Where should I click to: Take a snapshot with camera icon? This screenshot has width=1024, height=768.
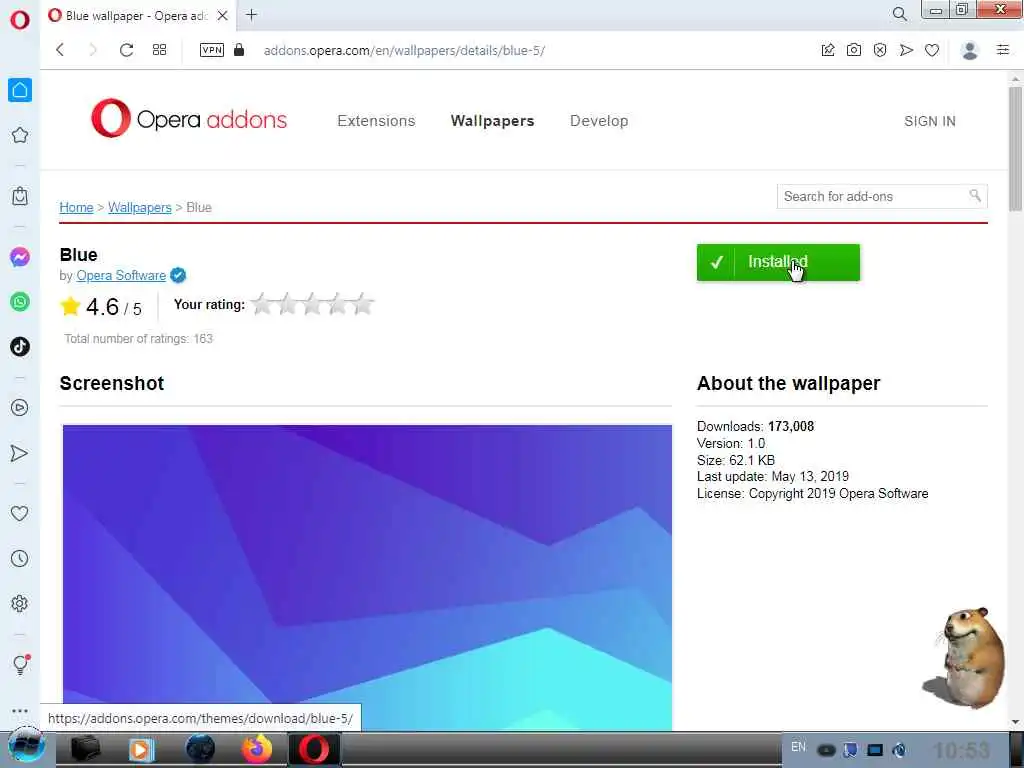(x=854, y=50)
